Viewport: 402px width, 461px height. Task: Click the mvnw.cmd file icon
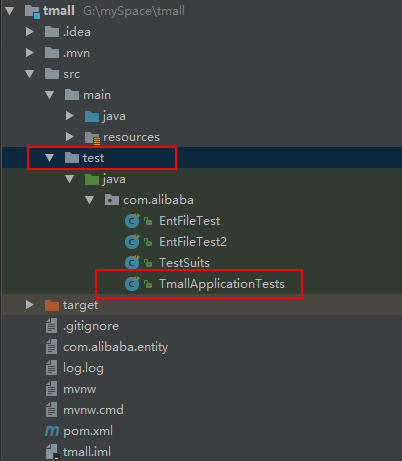tap(51, 410)
